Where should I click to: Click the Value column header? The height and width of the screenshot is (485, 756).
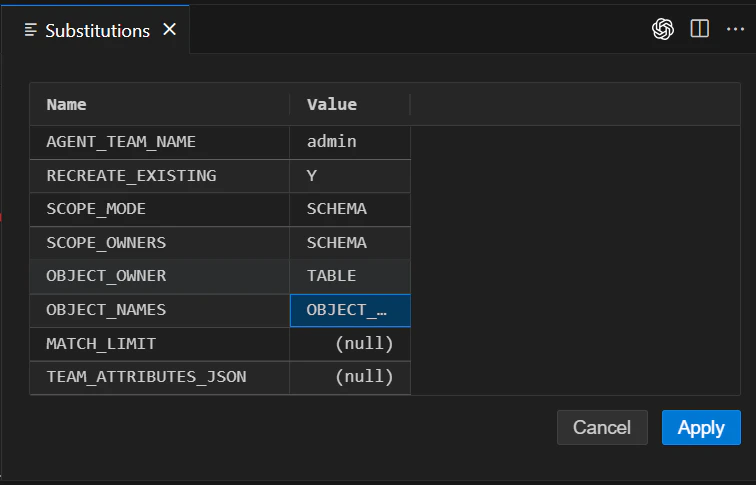click(x=332, y=104)
